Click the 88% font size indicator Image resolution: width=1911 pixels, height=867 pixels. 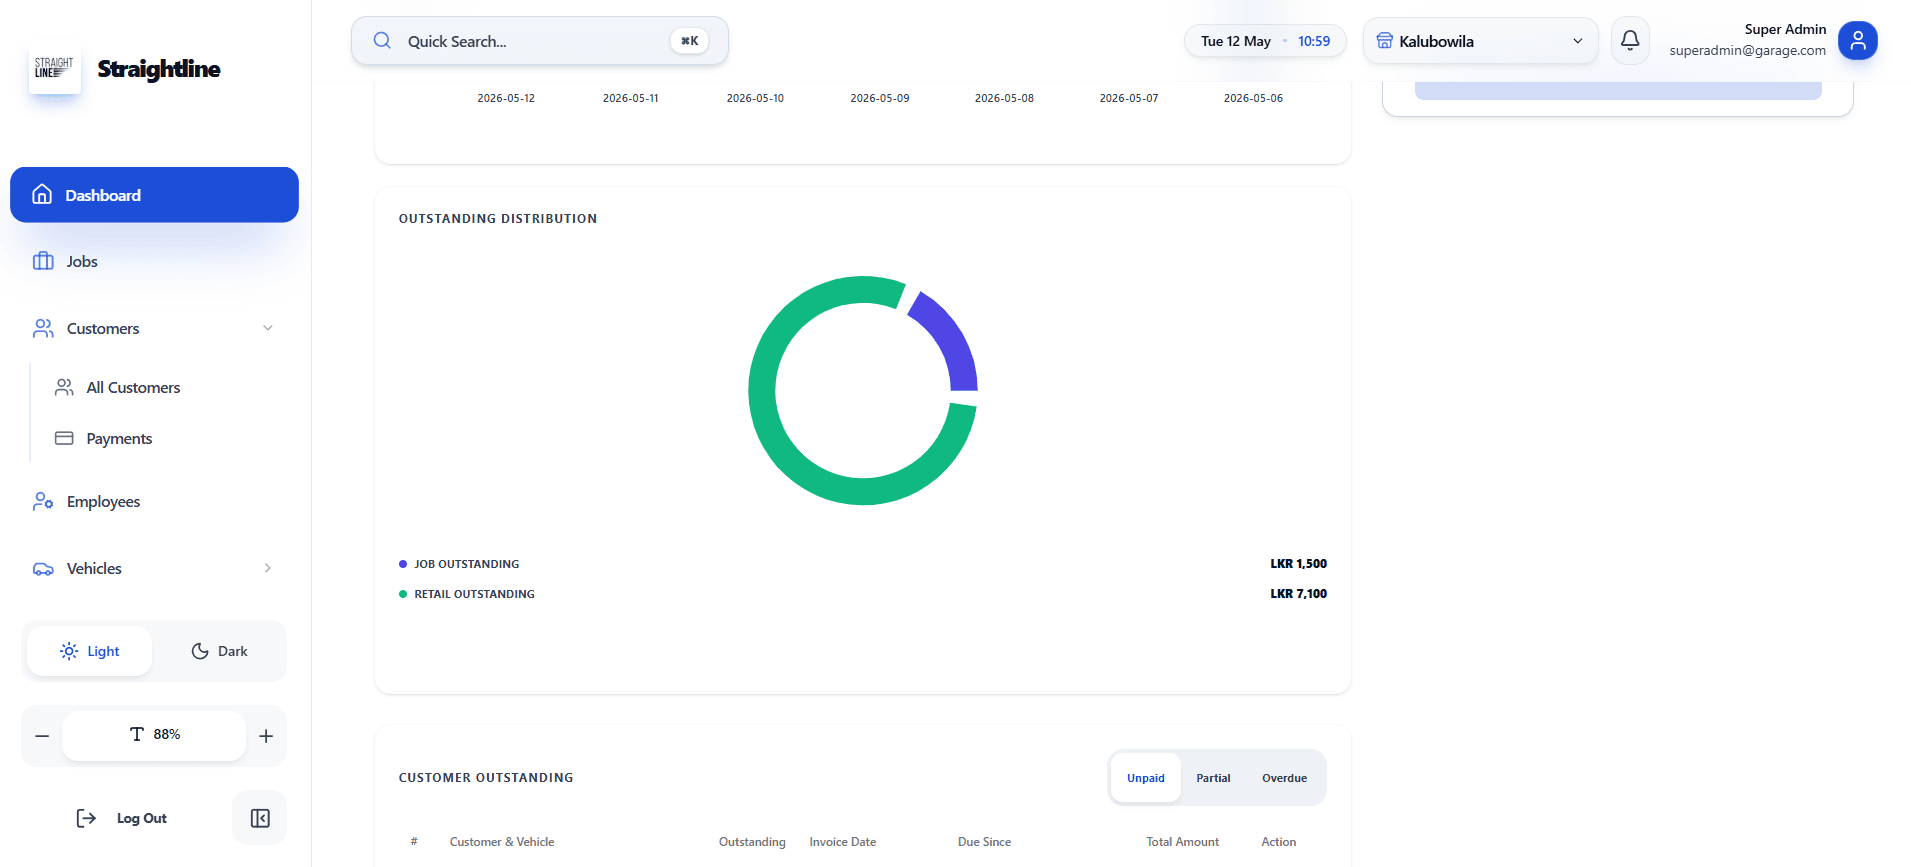point(154,735)
